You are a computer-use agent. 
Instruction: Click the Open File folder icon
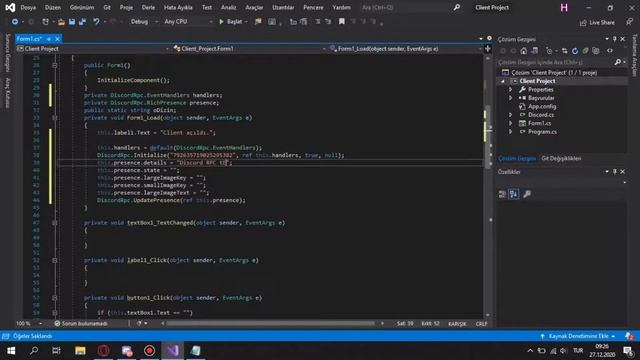pyautogui.click(x=61, y=22)
